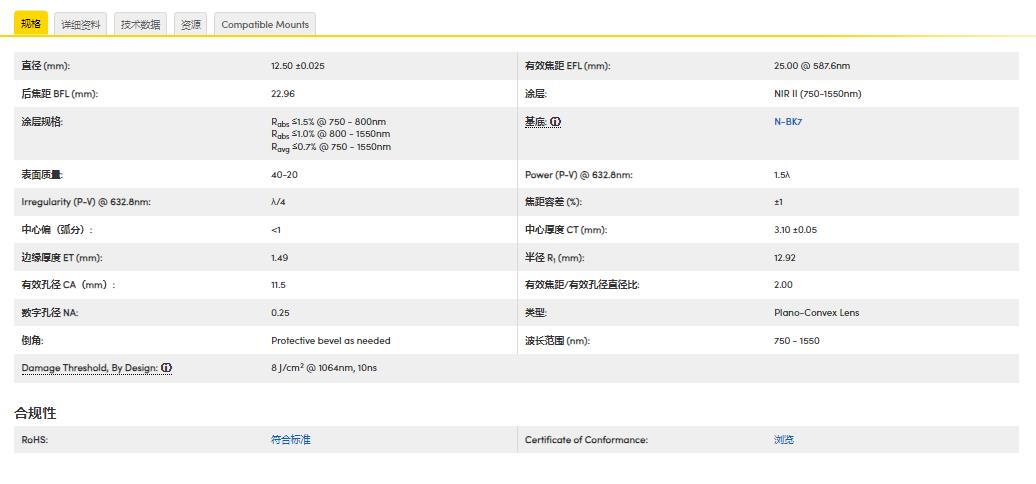Click the wavelength range value 750 - 1550
The image size is (1036, 484).
(796, 341)
